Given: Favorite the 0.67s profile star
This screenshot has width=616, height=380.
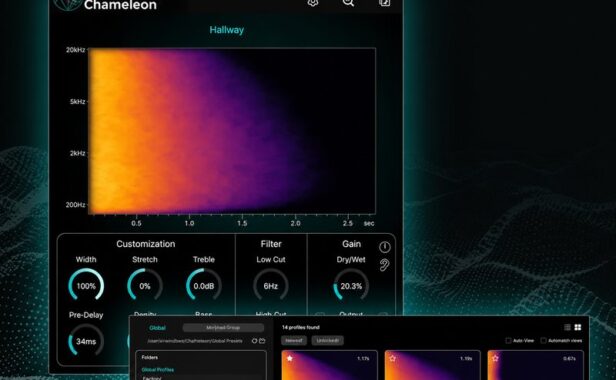Looking at the screenshot, I should click(495, 358).
